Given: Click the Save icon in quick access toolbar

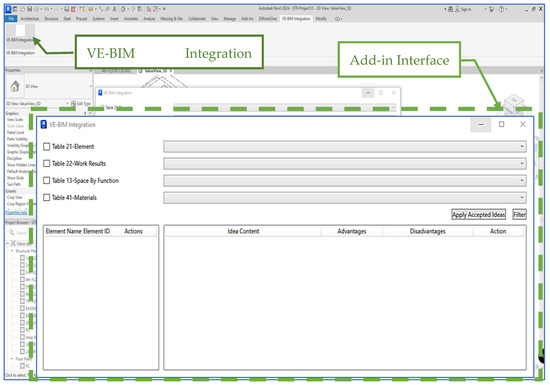Looking at the screenshot, I should point(30,9).
